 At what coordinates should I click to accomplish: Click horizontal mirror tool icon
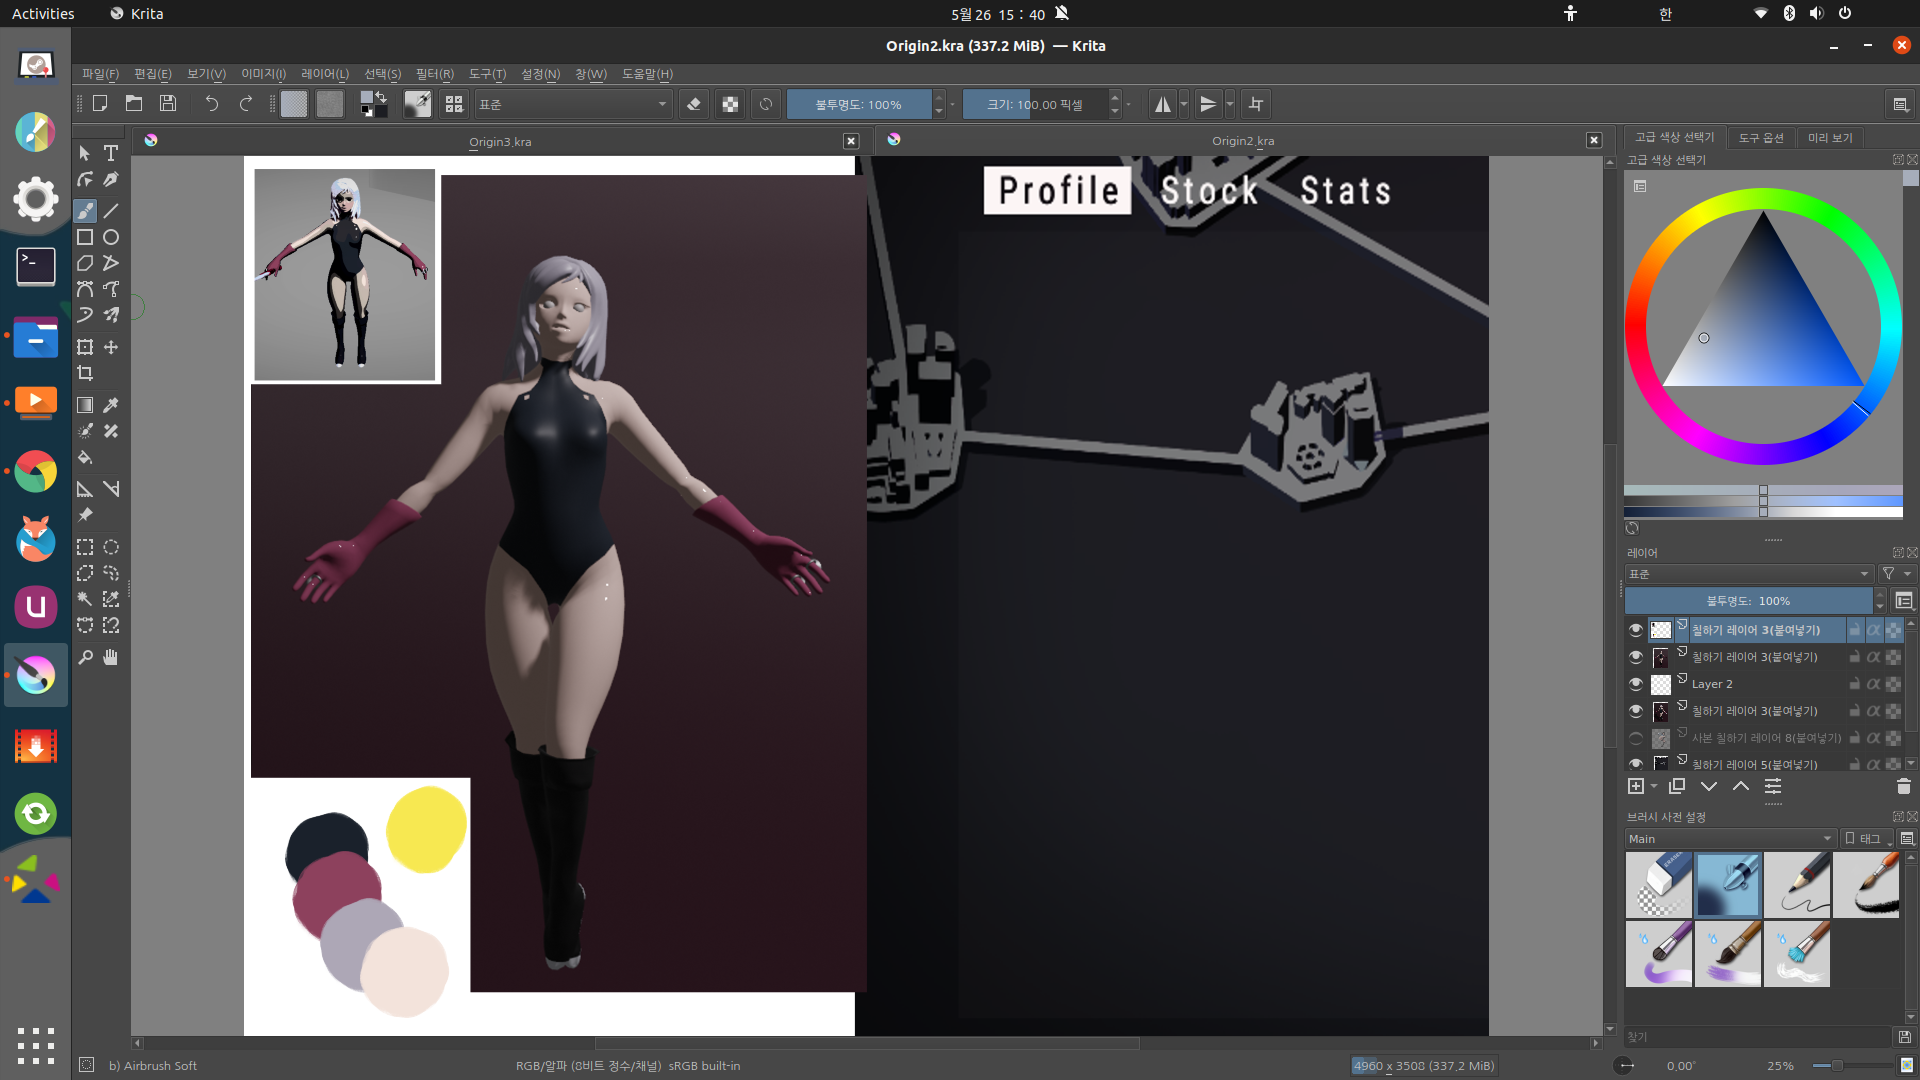coord(1162,104)
